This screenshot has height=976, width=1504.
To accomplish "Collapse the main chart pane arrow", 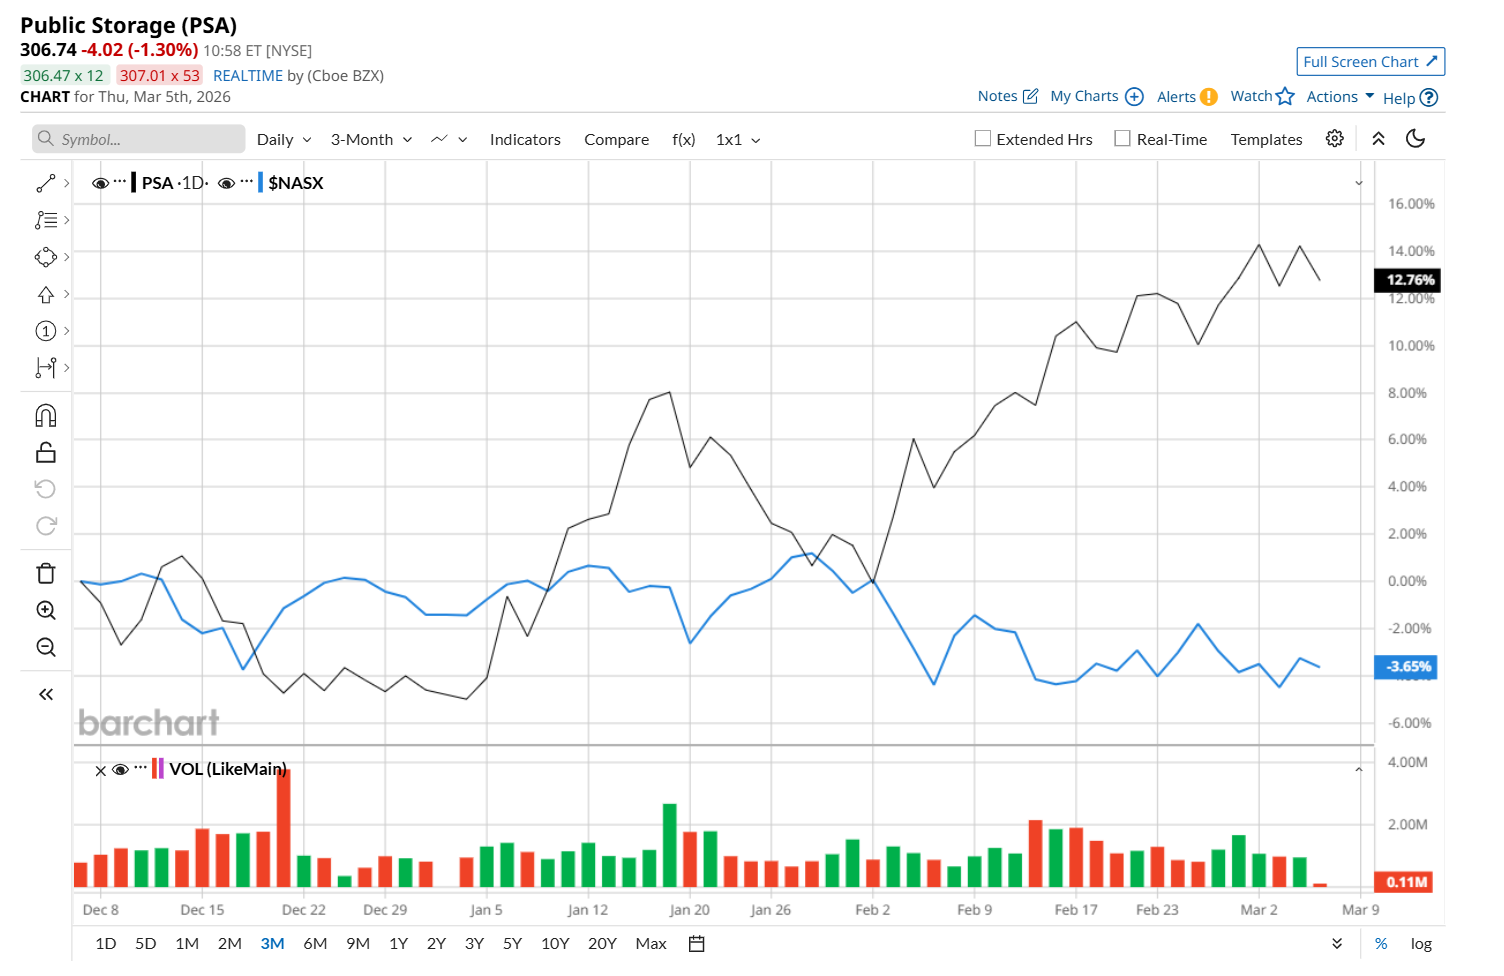I will pos(1359,183).
